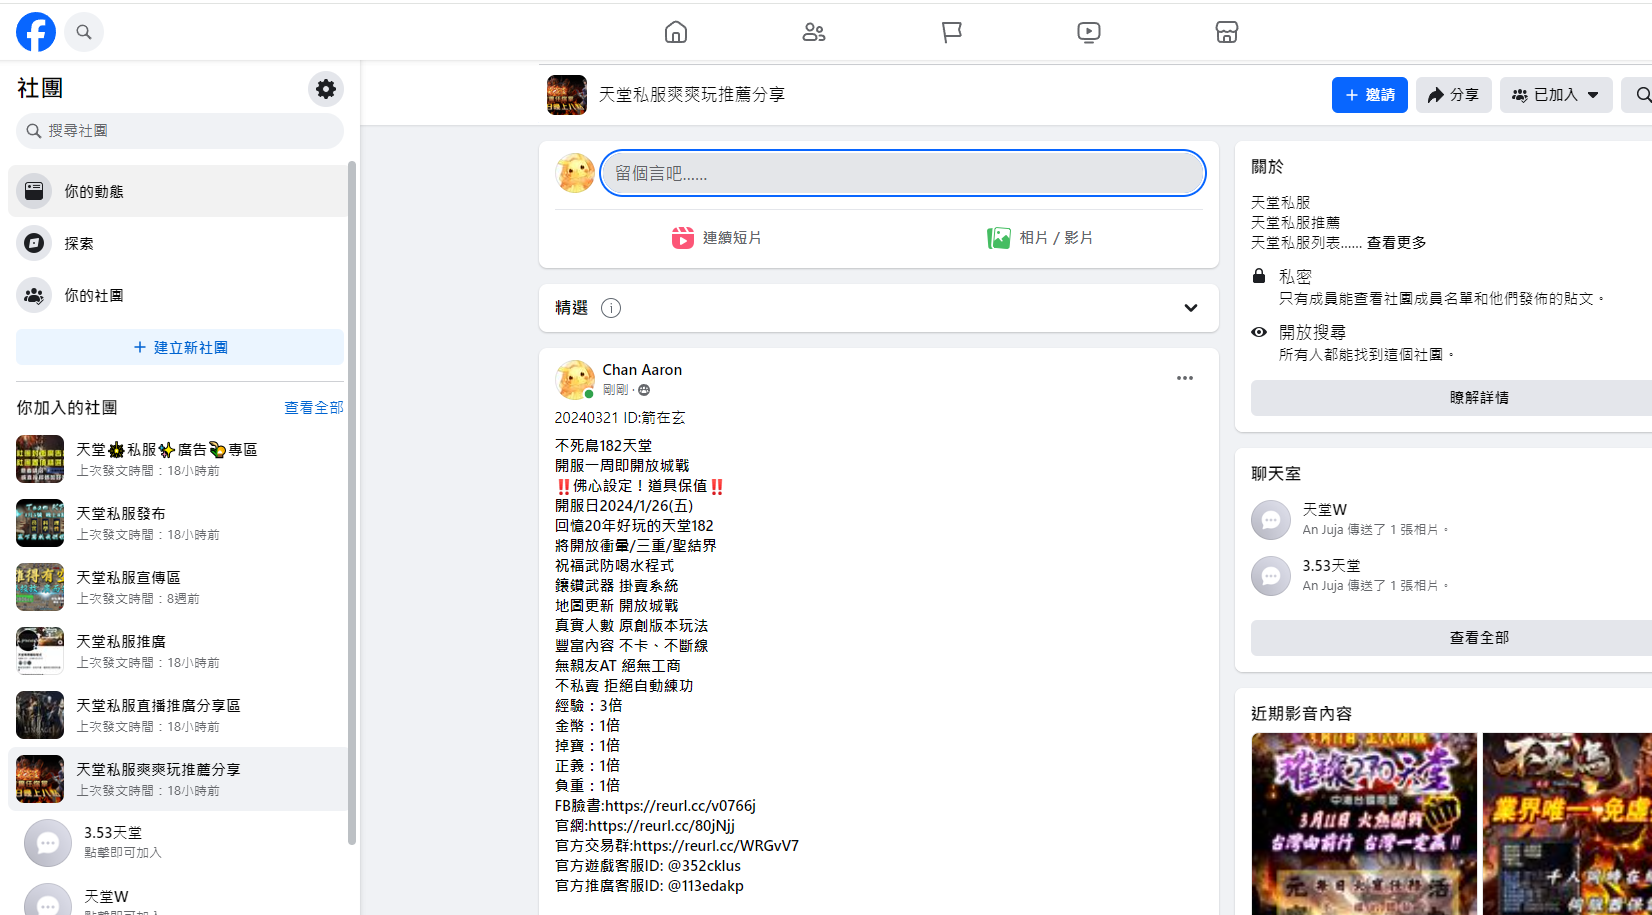This screenshot has width=1652, height=915.
Task: Click the info icon beside 精選
Action: click(x=611, y=308)
